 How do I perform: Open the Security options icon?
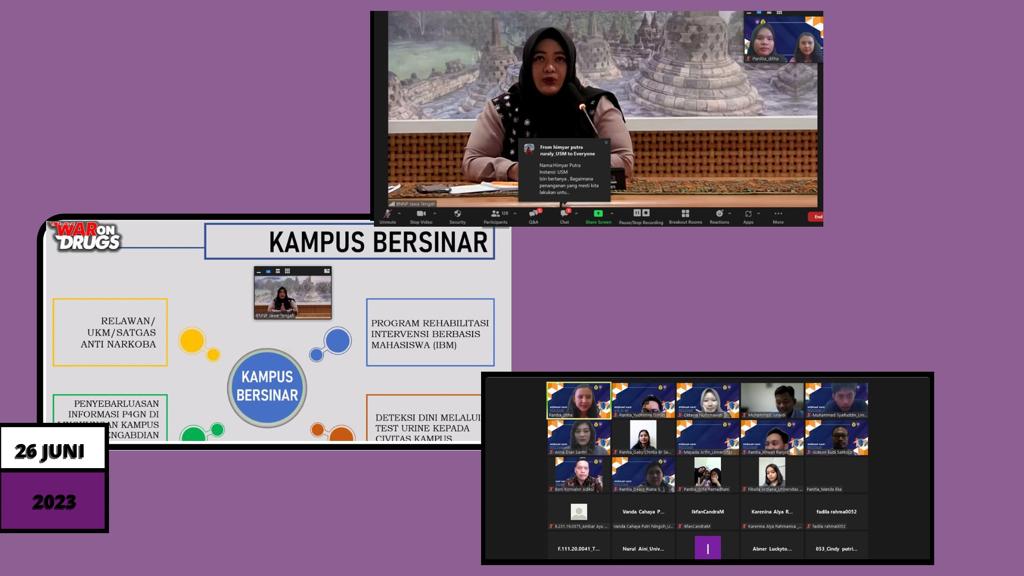pos(458,215)
